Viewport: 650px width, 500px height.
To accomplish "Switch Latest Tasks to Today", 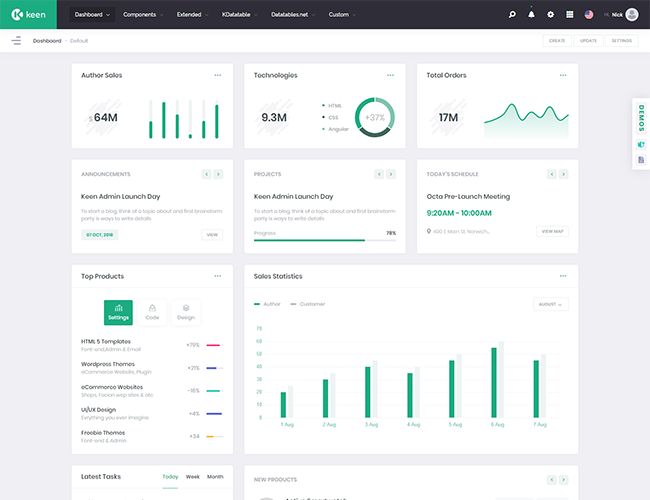I will click(170, 477).
